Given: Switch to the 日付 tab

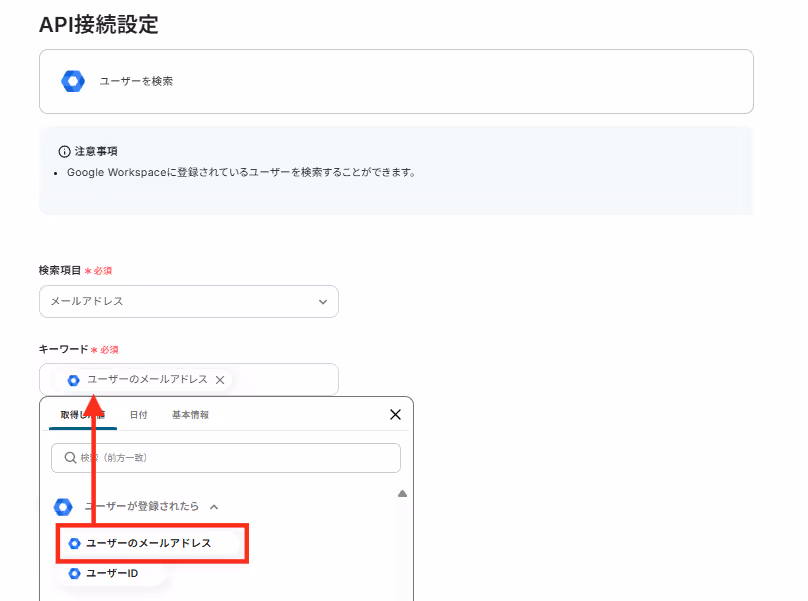Looking at the screenshot, I should [139, 415].
